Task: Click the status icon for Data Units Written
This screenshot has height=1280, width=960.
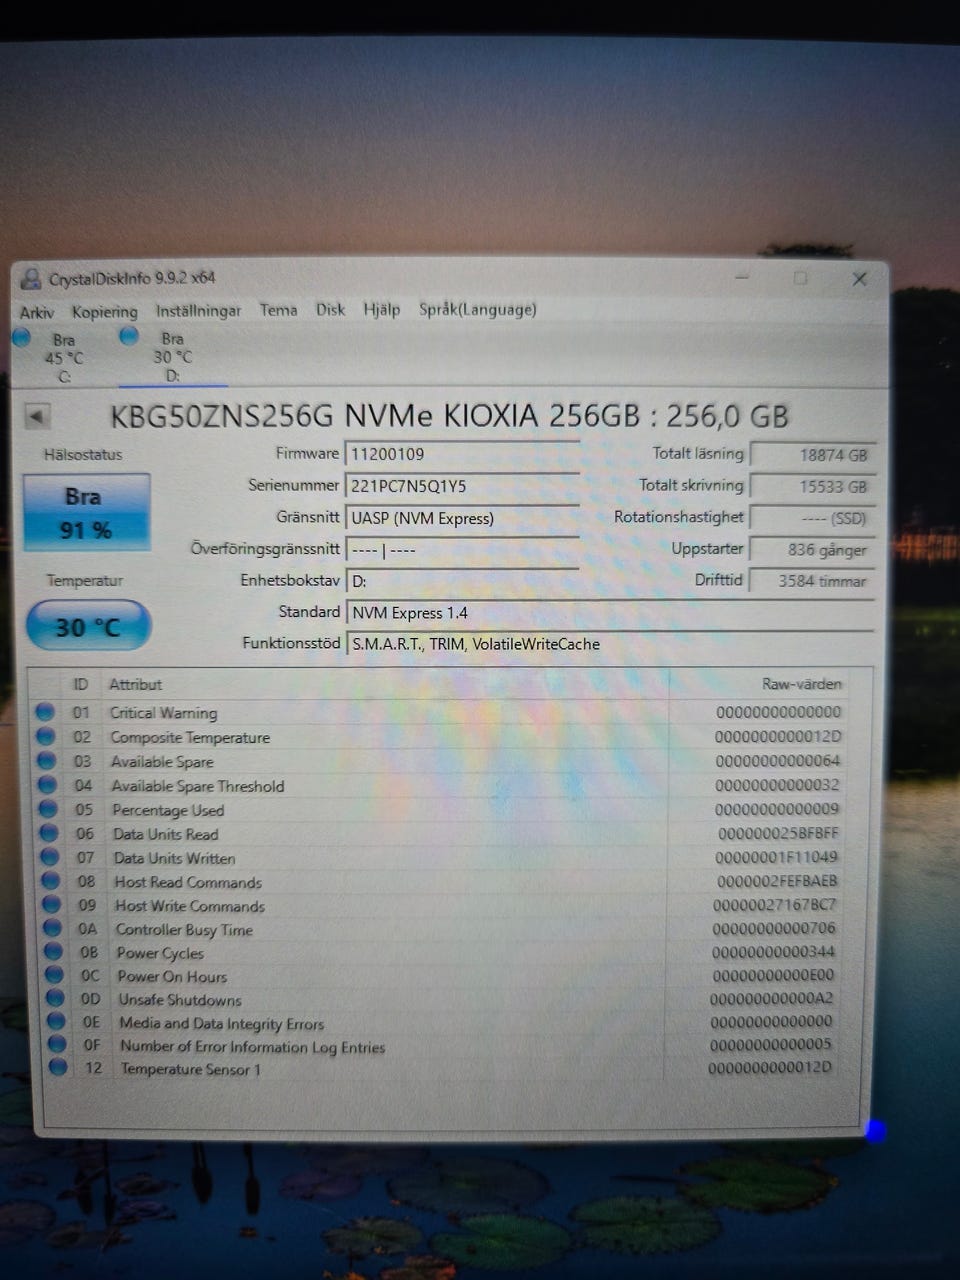Action: (x=51, y=857)
